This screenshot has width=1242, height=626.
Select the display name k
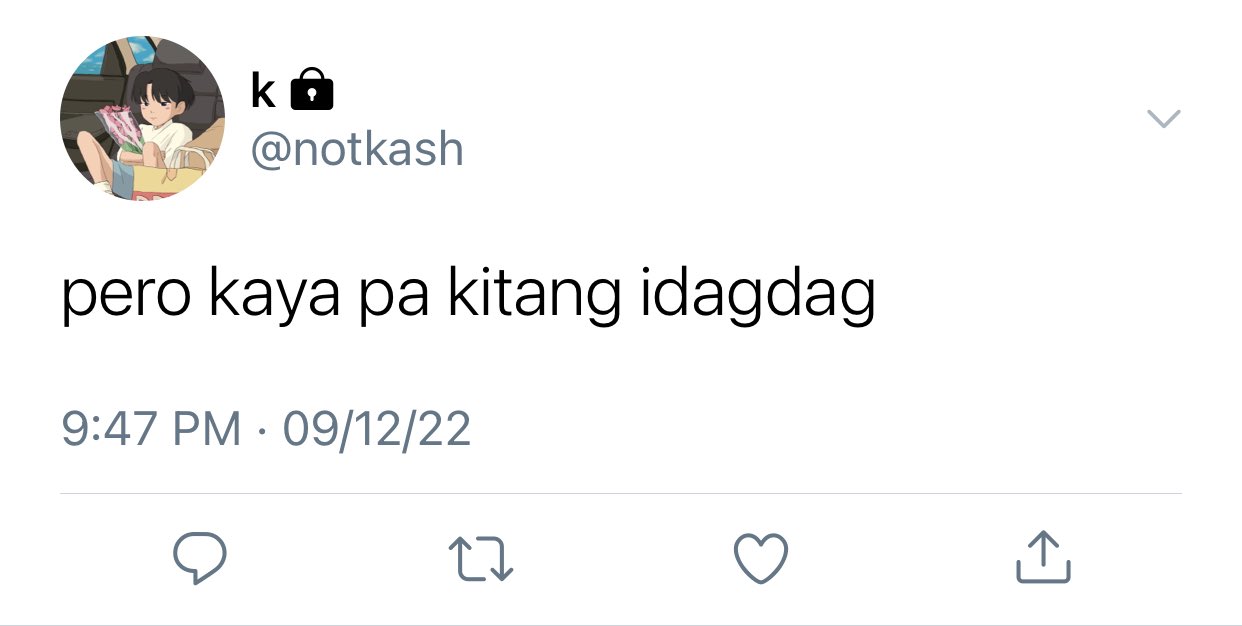click(263, 90)
